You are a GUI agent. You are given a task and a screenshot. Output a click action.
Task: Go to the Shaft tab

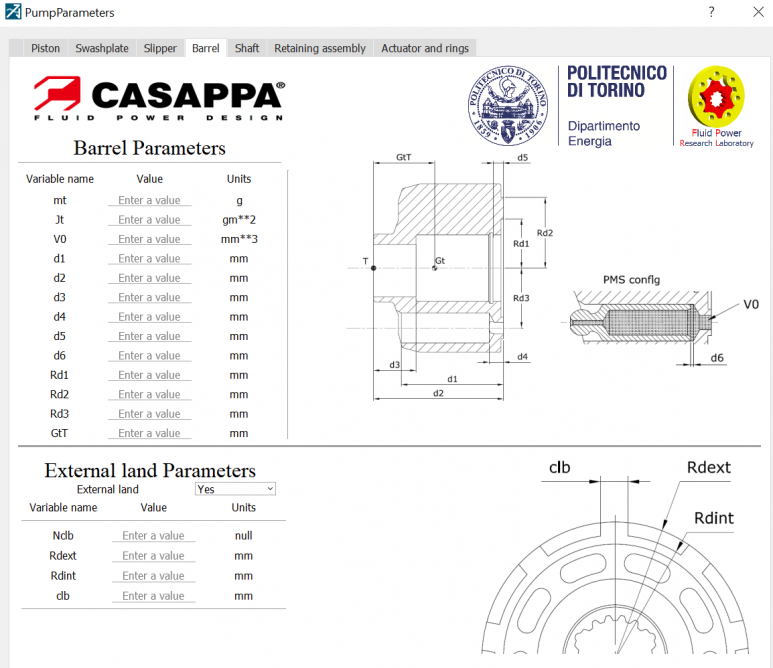[246, 48]
